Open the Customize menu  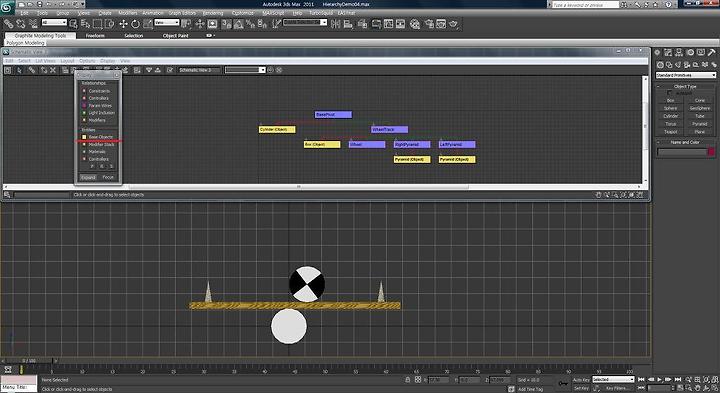242,13
